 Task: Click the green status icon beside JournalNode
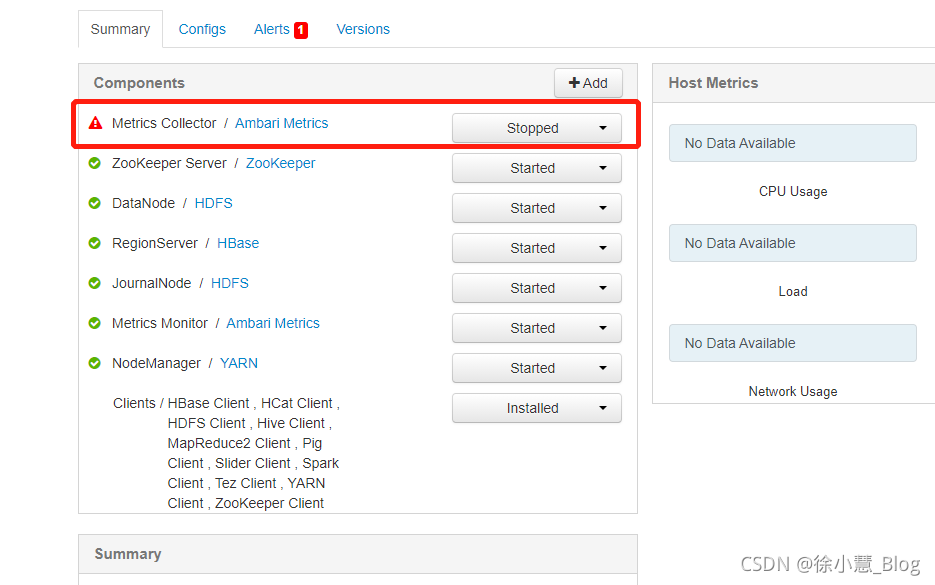94,283
